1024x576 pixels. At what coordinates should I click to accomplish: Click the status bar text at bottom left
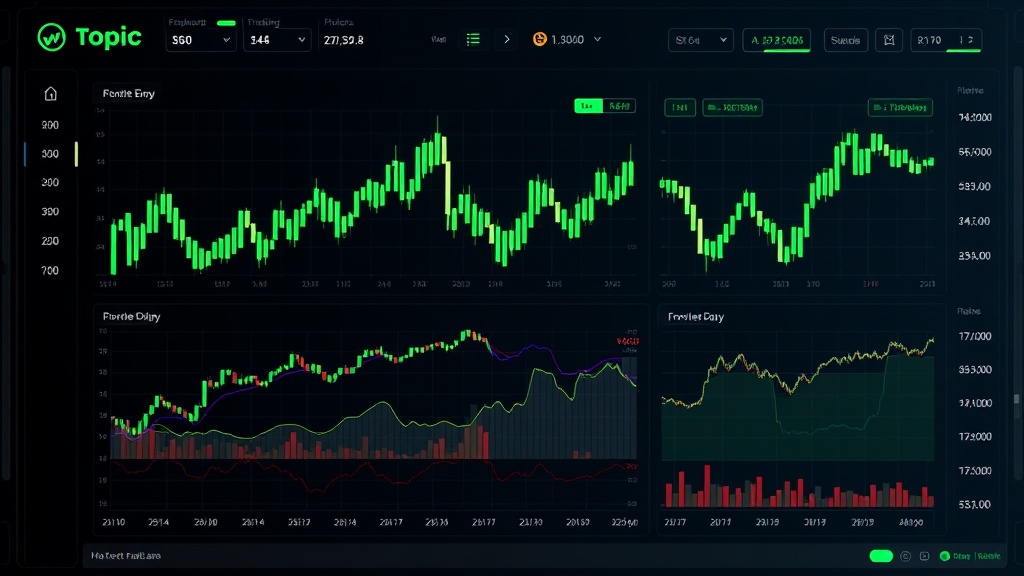coord(125,556)
